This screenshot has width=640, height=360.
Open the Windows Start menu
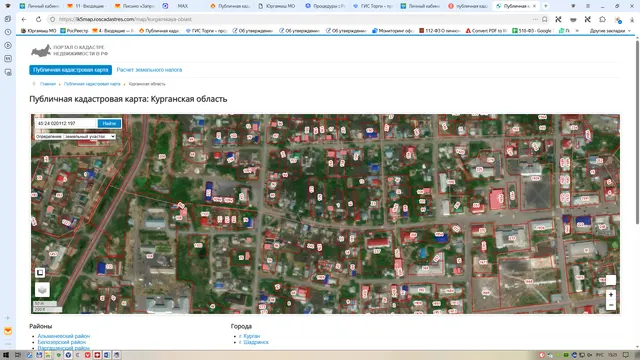6,355
